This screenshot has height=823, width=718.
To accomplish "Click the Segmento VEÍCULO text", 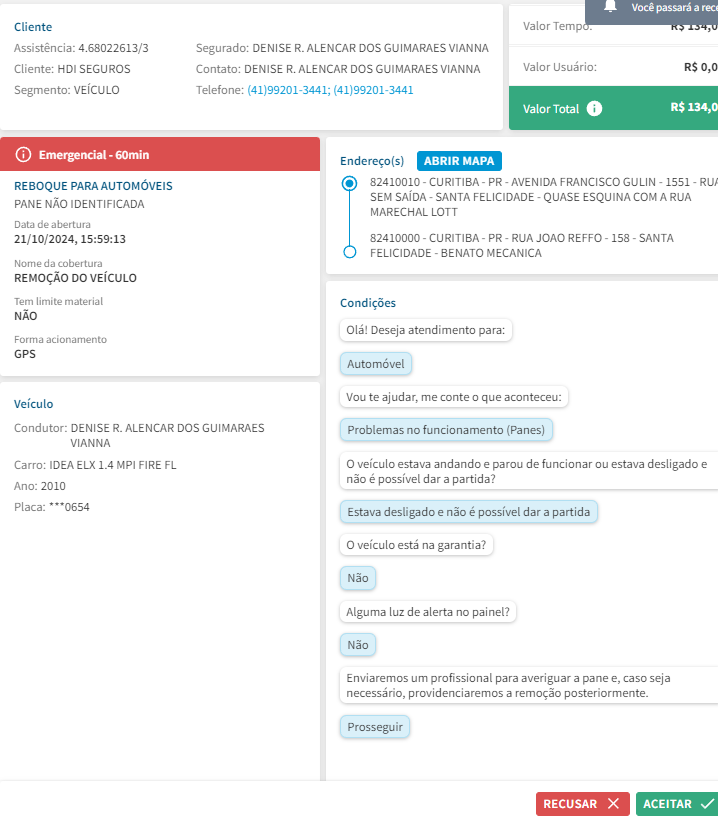I will pos(67,90).
